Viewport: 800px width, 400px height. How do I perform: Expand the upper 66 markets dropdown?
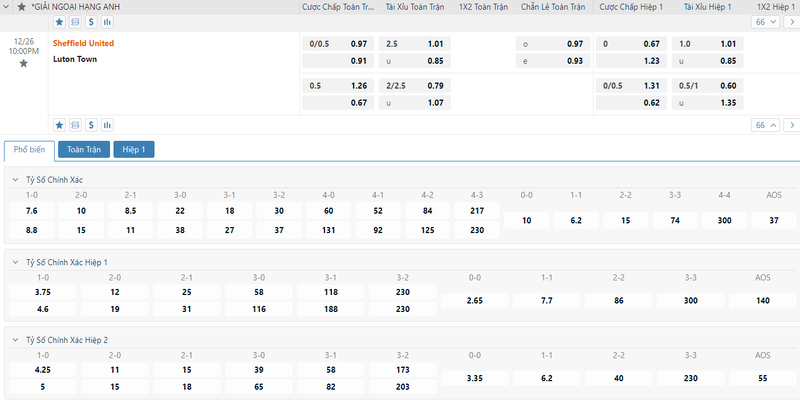[765, 22]
